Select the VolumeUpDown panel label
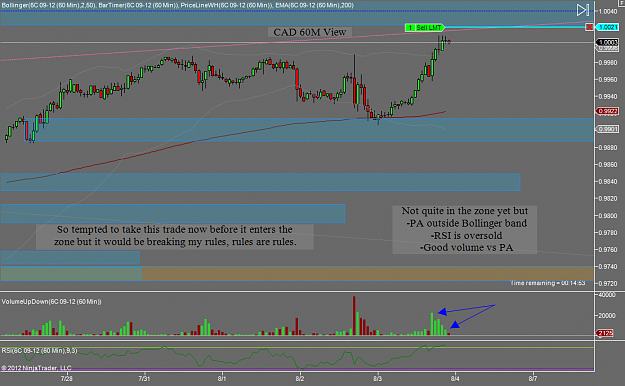This screenshot has width=625, height=386. [x=51, y=302]
